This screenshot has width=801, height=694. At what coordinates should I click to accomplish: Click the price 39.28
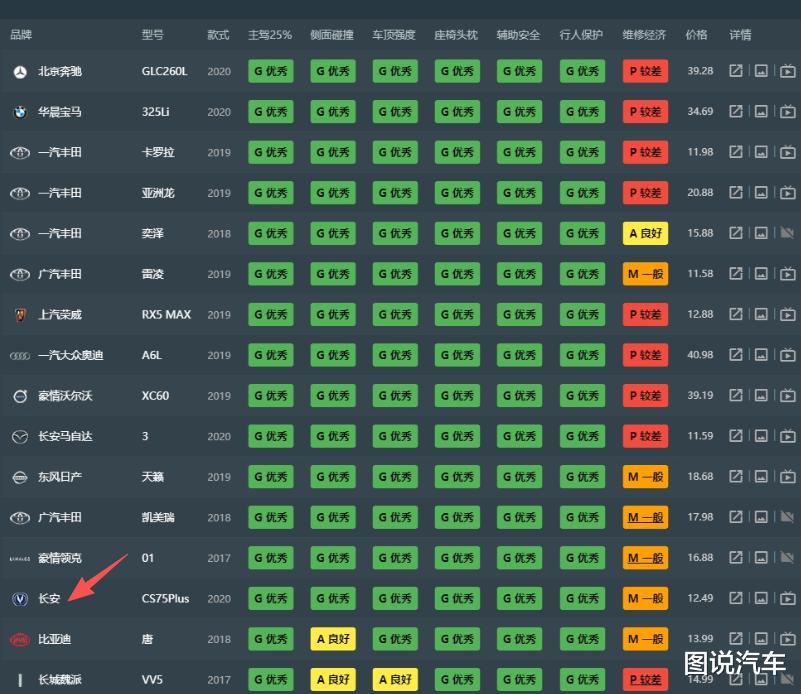coord(700,70)
